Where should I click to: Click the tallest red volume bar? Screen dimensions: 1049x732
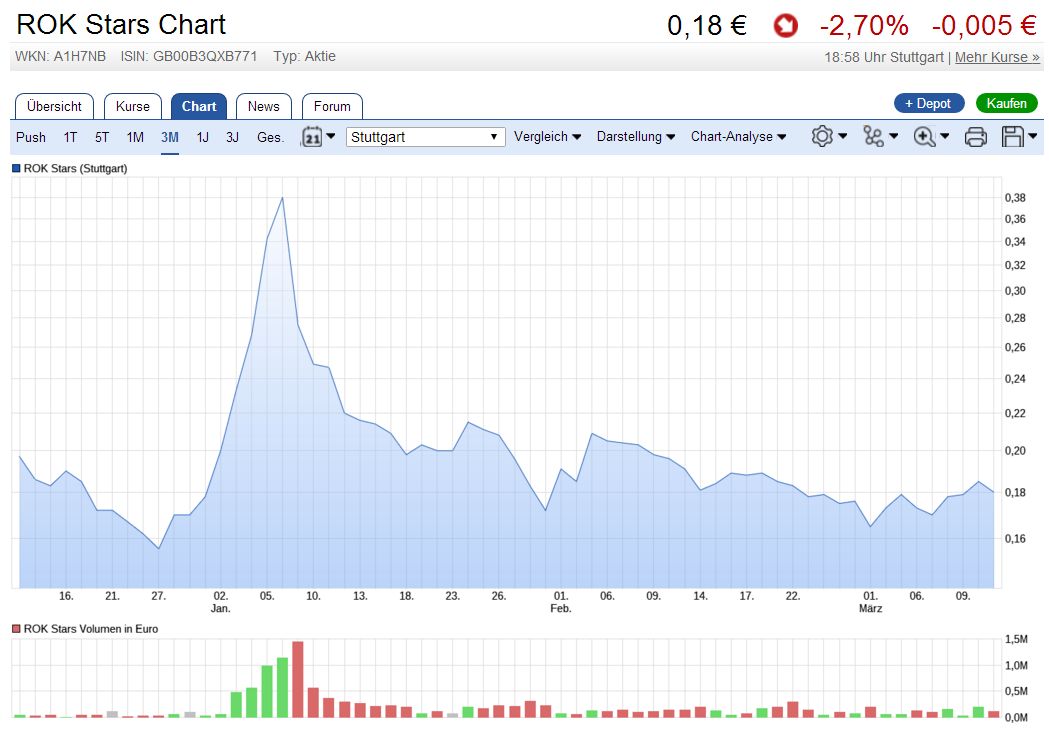(298, 679)
